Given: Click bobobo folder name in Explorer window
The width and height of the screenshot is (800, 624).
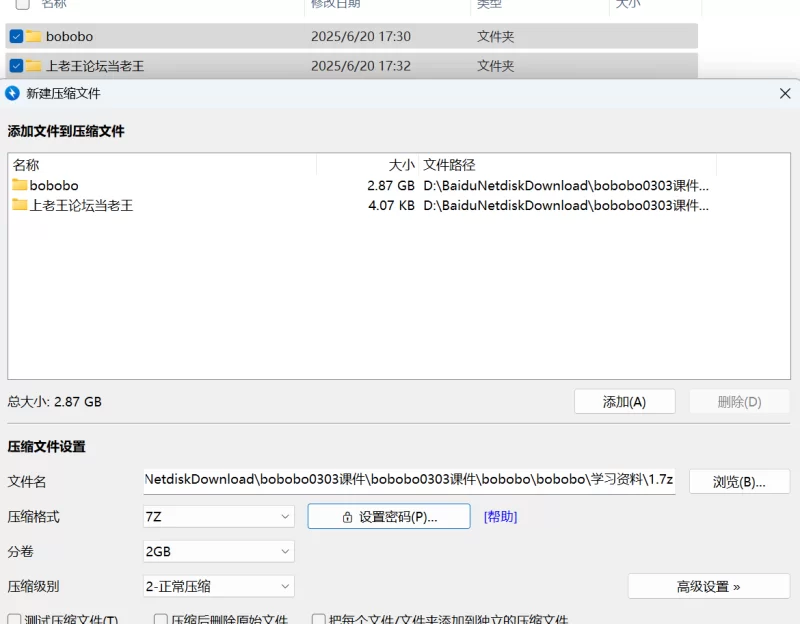Looking at the screenshot, I should click(69, 36).
